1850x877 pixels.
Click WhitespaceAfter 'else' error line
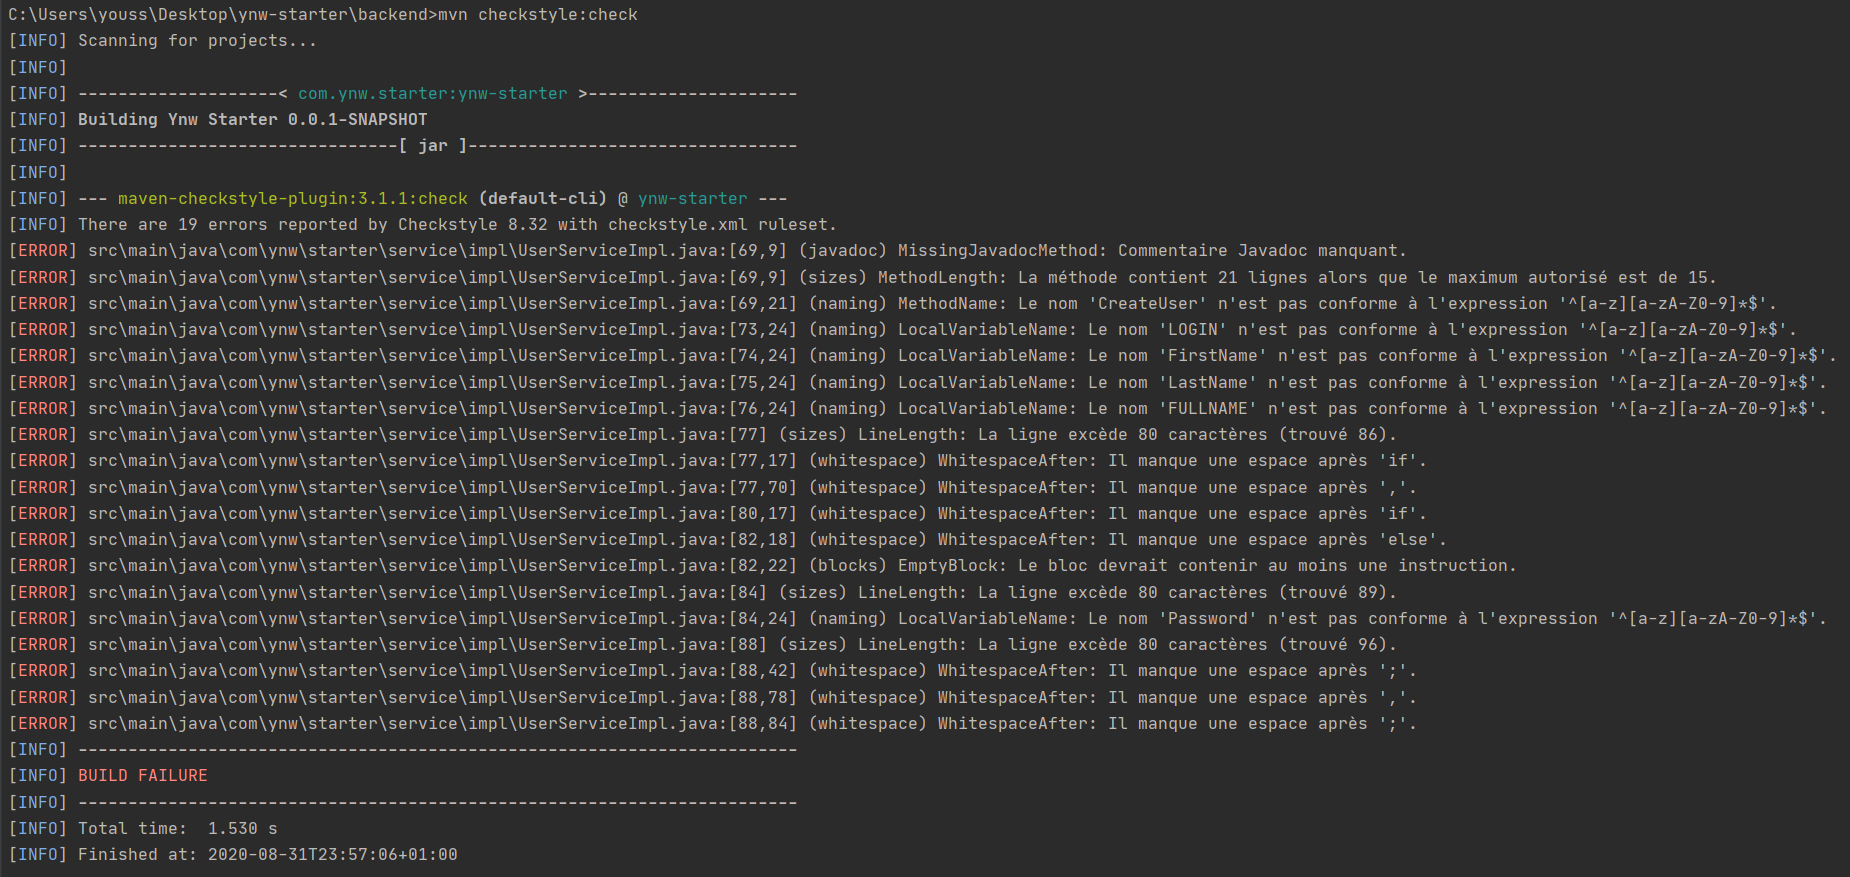(x=728, y=539)
